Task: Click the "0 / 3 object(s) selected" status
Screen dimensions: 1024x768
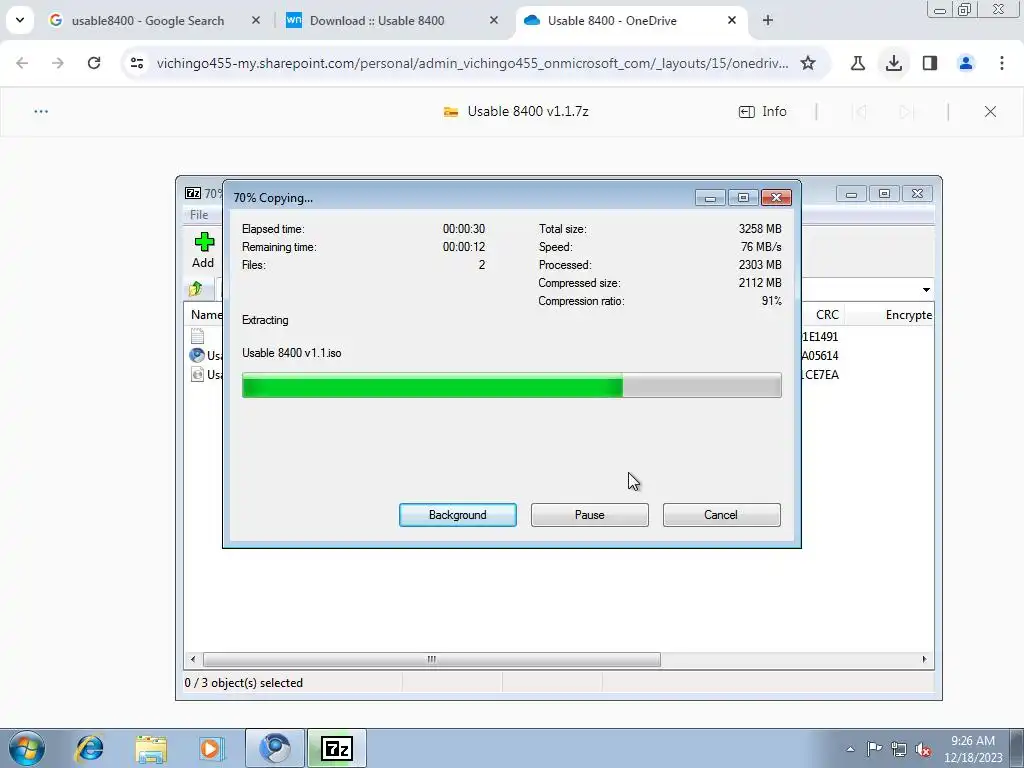Action: pos(244,683)
